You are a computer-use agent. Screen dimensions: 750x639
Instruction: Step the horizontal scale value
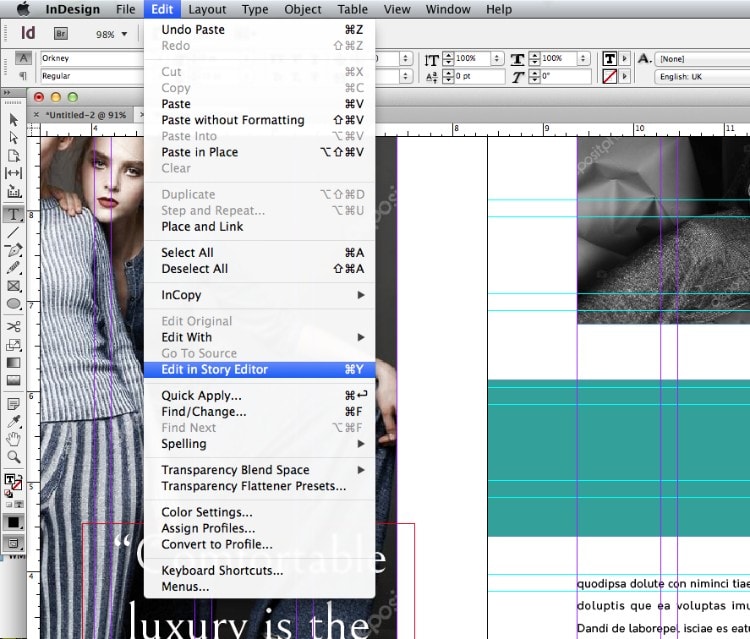pos(535,59)
